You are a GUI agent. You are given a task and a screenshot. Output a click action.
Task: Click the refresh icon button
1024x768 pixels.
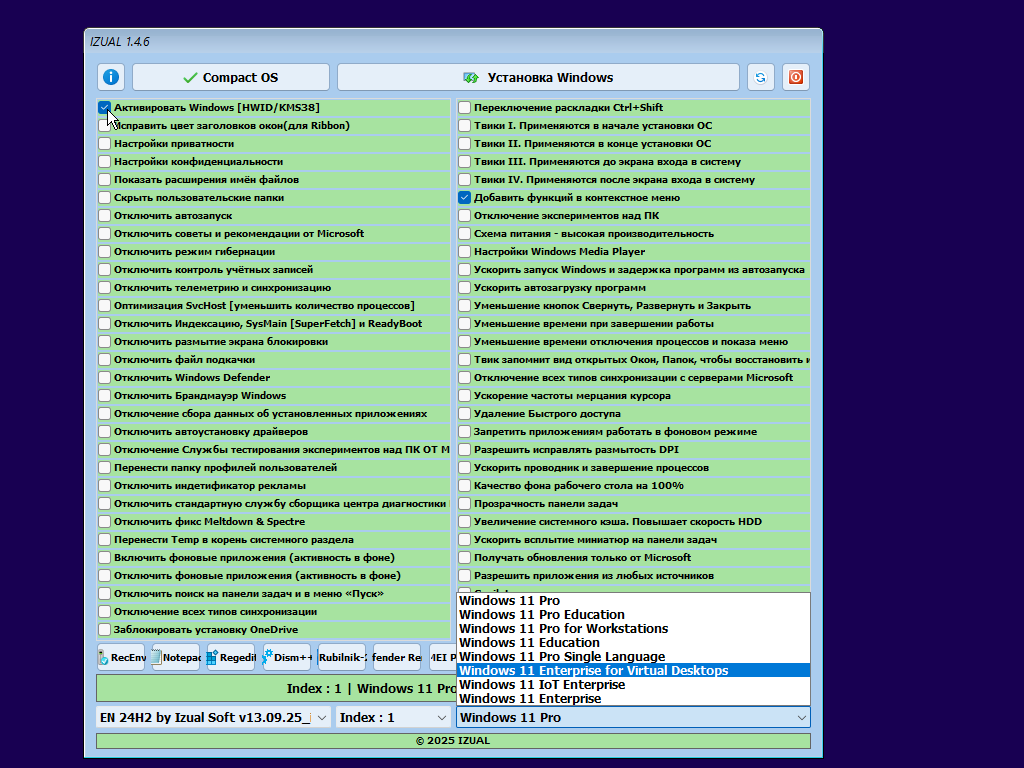[x=760, y=77]
